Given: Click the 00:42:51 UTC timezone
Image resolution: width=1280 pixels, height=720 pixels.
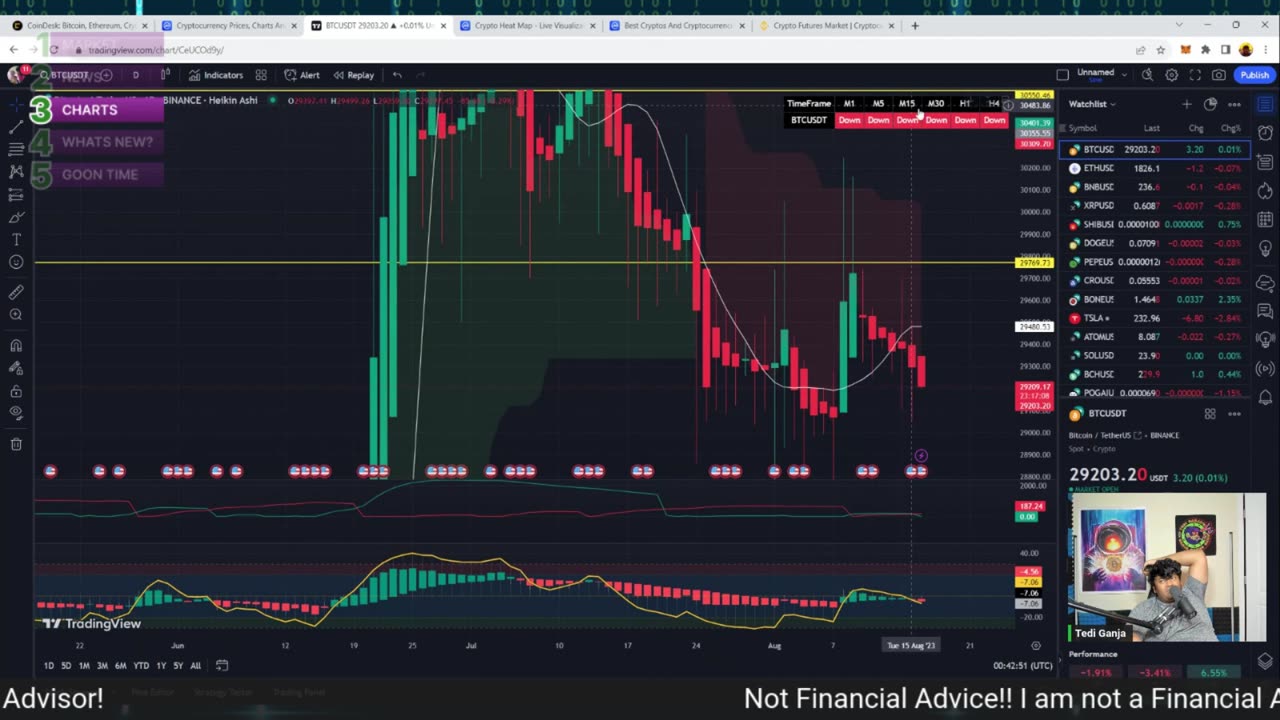Looking at the screenshot, I should tap(1022, 666).
